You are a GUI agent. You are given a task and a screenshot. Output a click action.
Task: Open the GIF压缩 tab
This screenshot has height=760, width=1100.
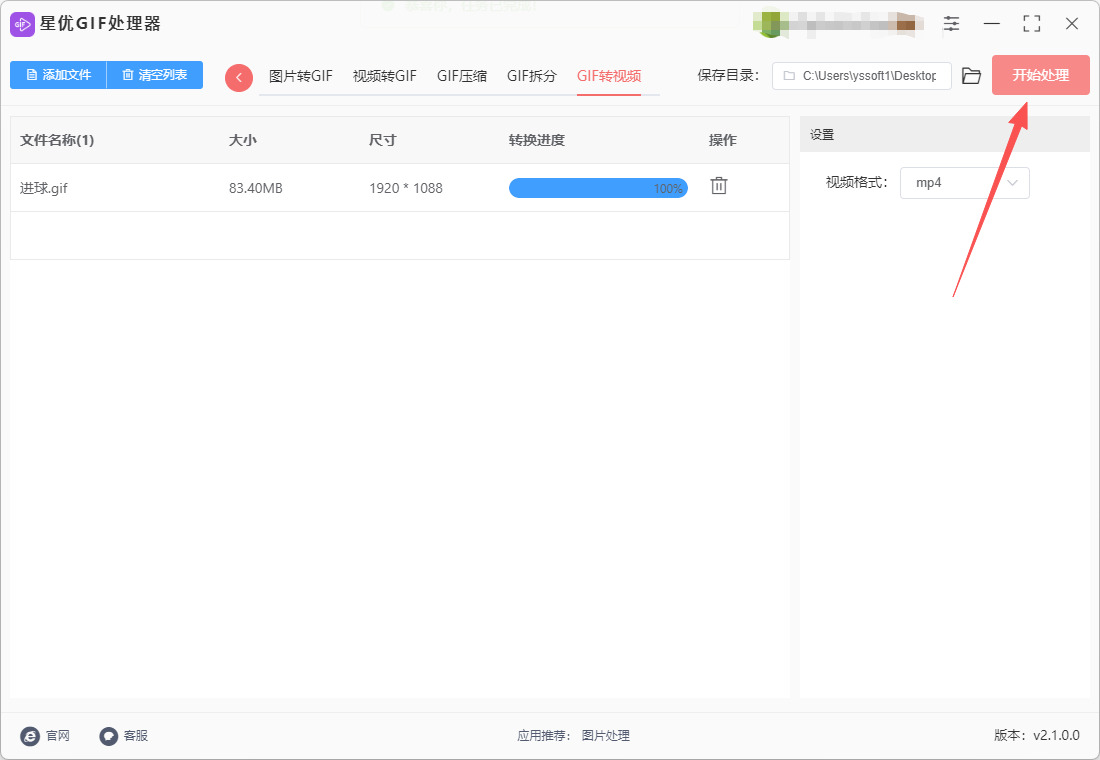(461, 76)
